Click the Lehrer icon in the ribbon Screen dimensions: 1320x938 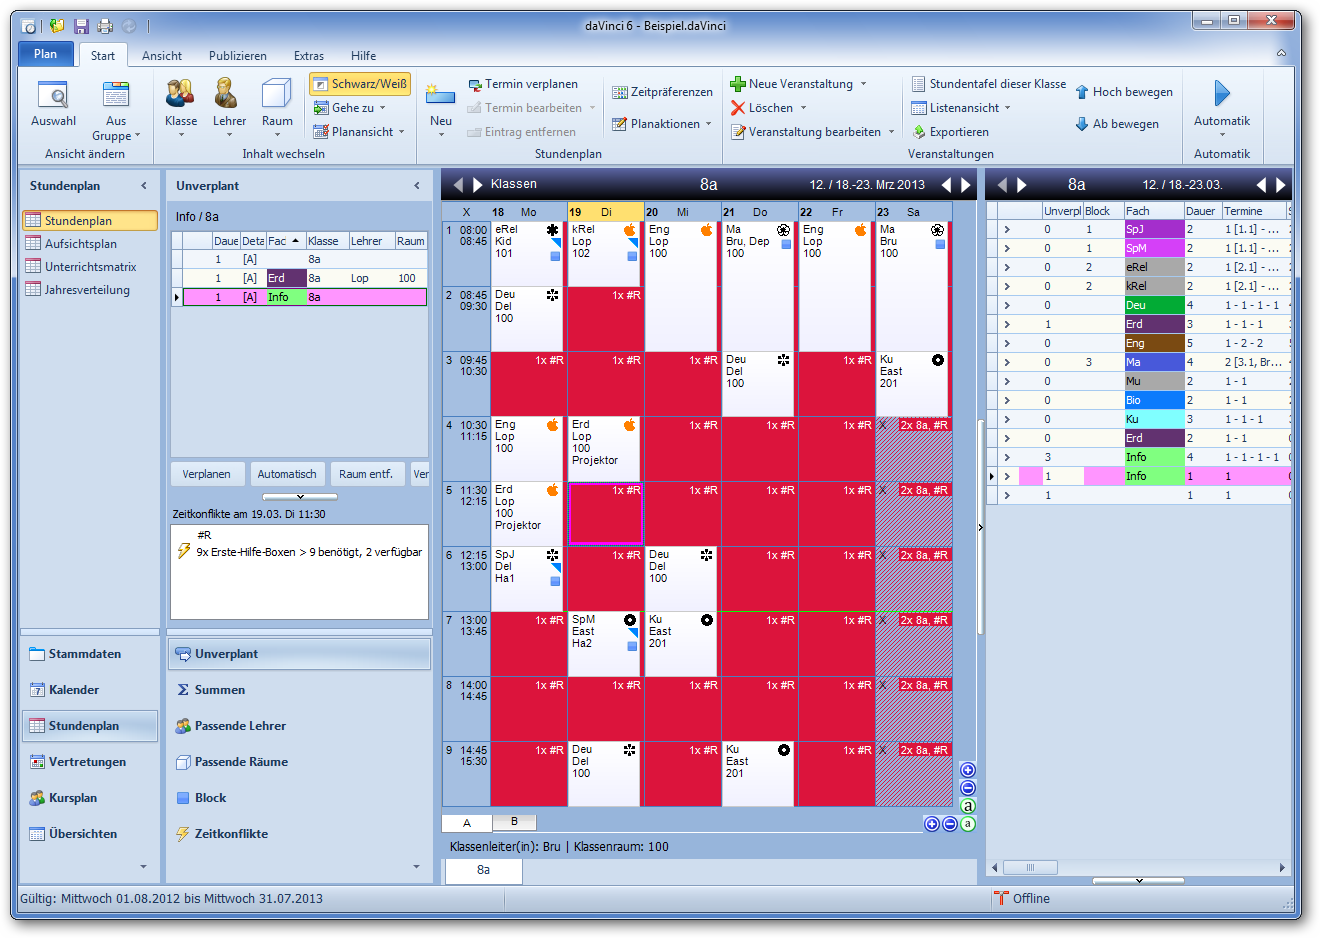pos(228,96)
